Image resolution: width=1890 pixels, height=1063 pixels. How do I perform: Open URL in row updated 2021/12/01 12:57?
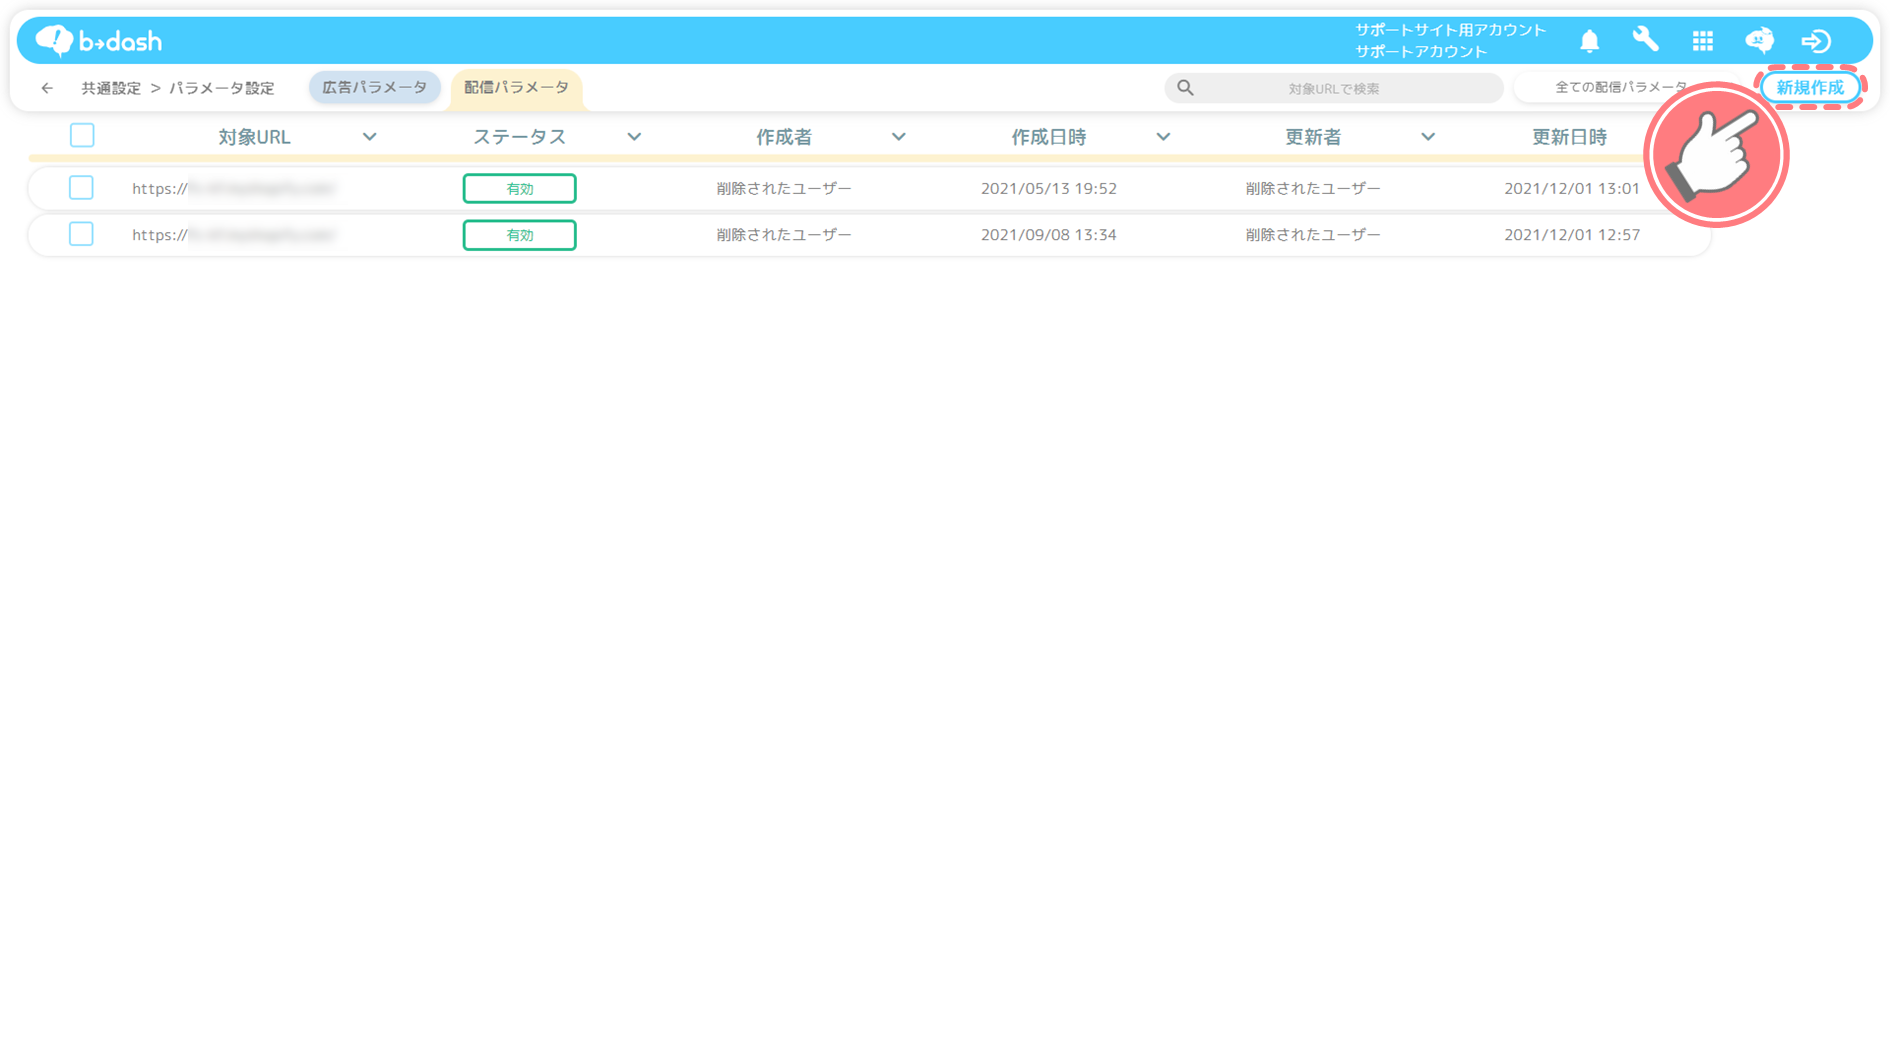click(x=234, y=235)
